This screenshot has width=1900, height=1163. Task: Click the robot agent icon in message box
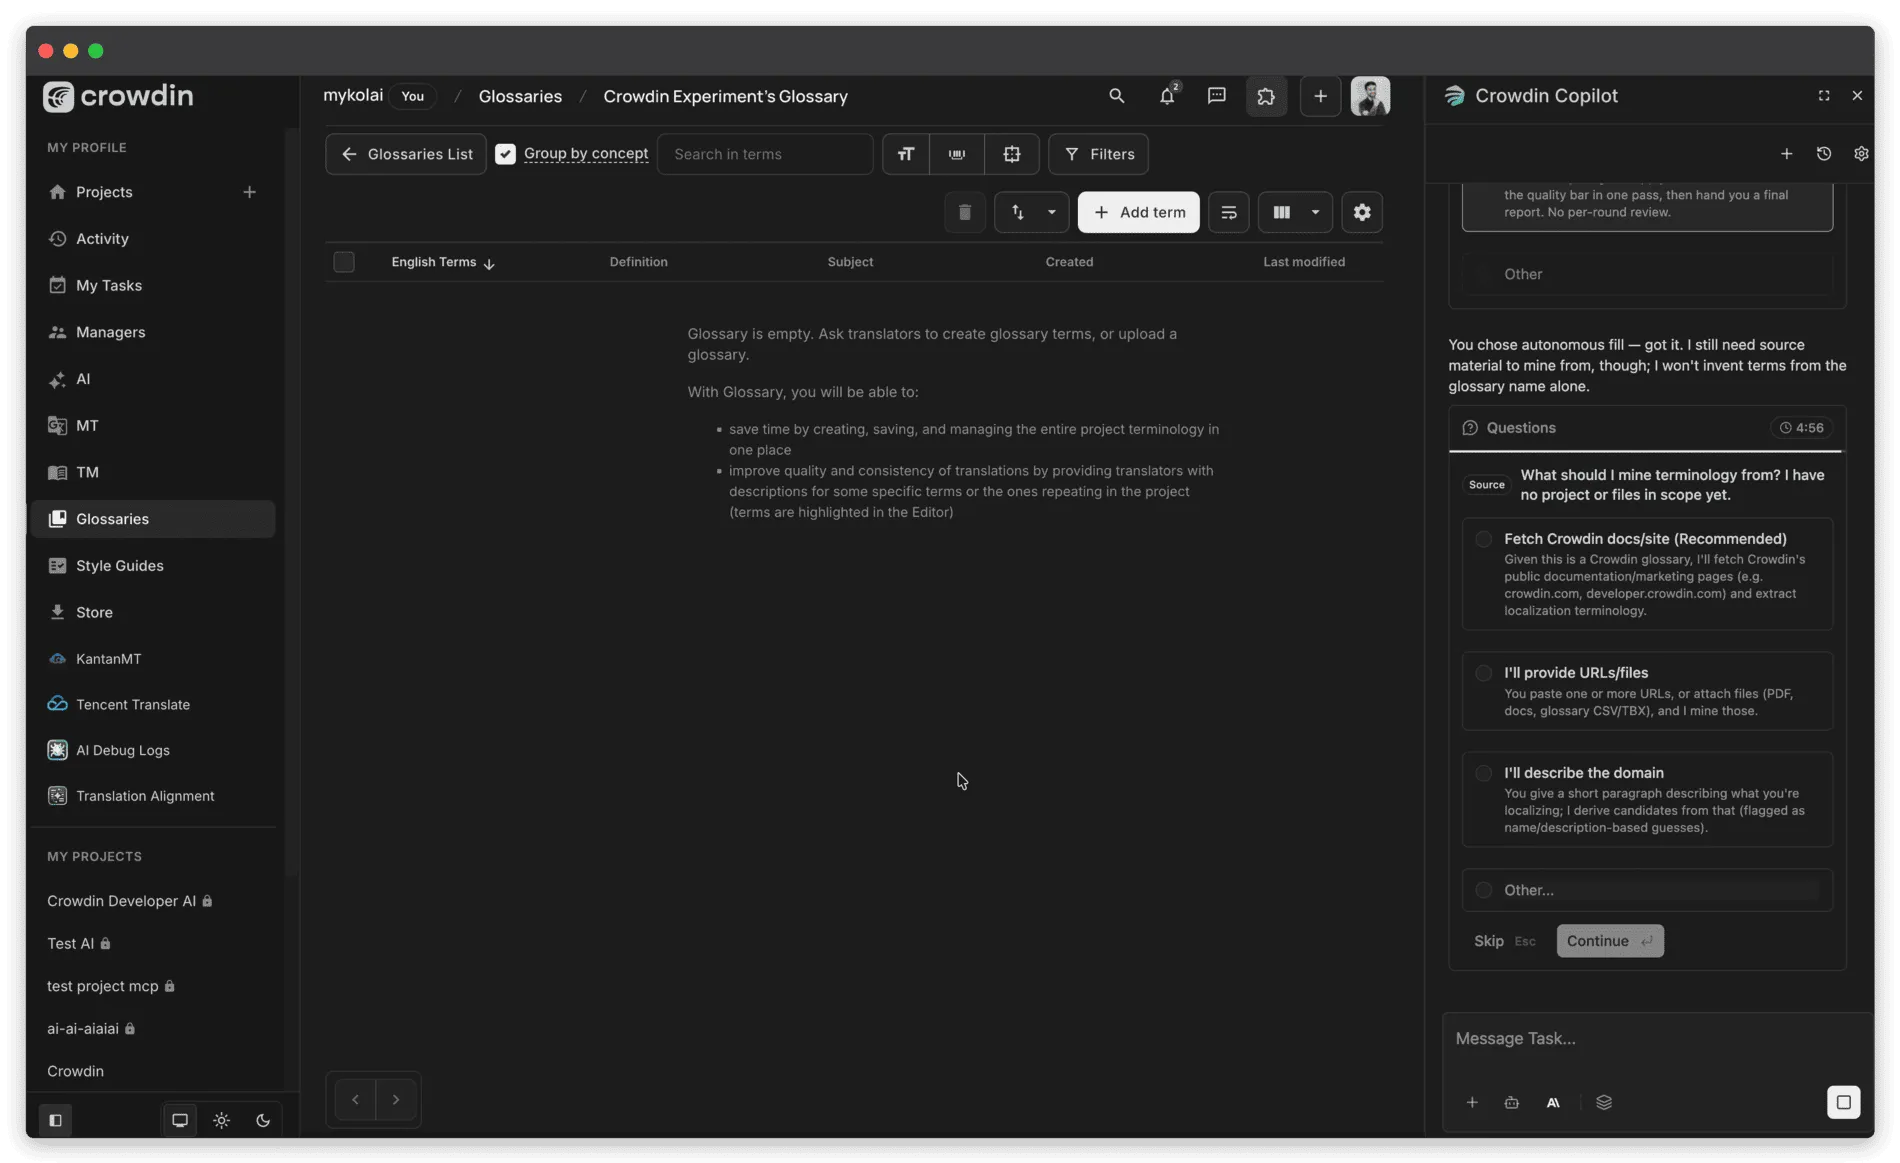tap(1512, 1102)
